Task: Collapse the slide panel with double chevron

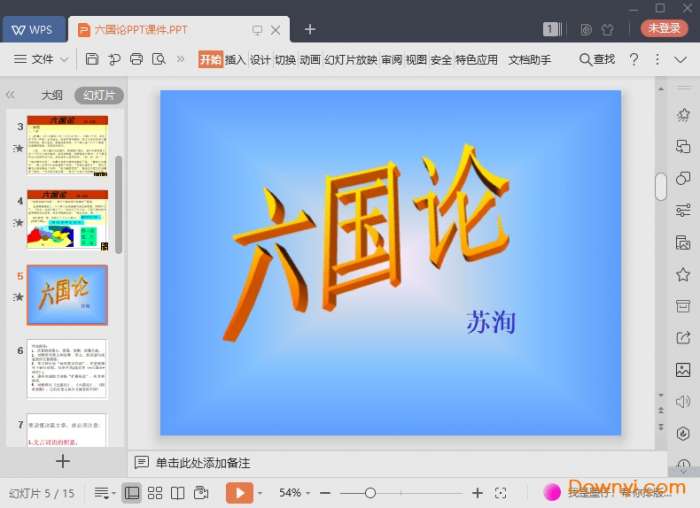Action: [11, 96]
